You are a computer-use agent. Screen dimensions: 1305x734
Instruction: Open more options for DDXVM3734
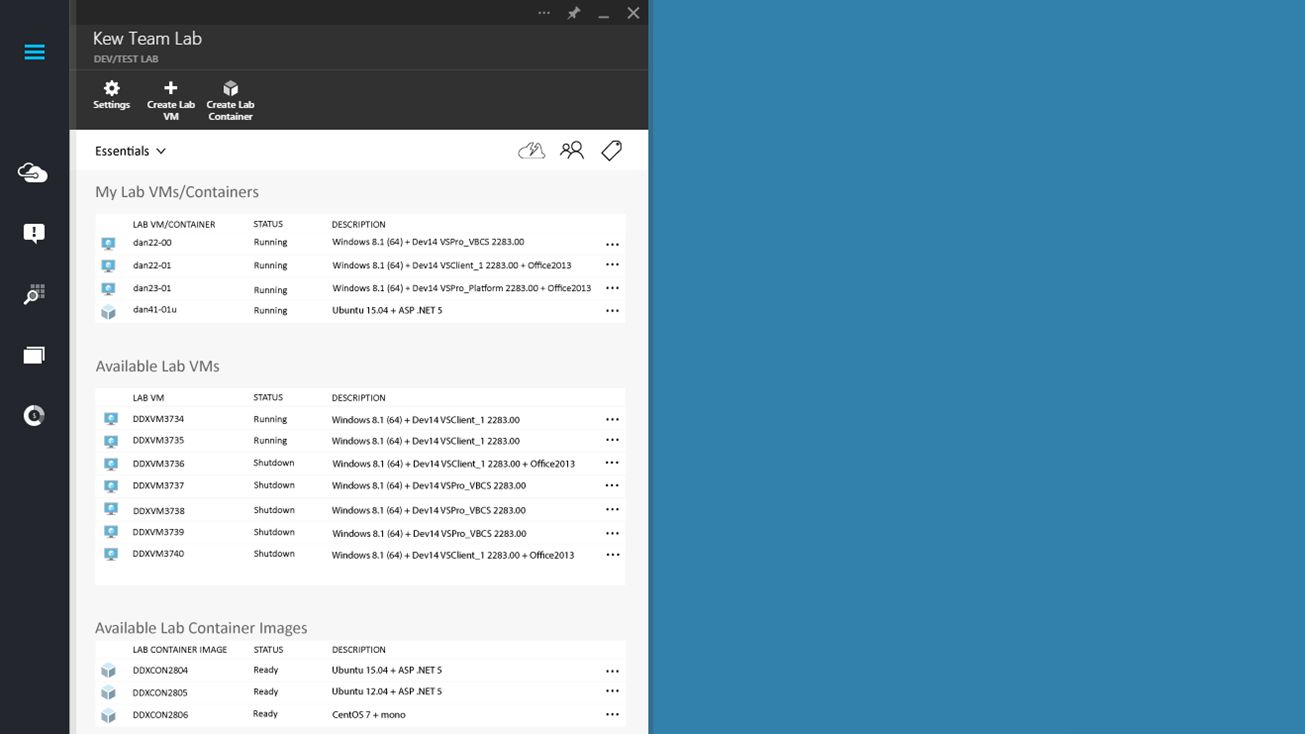612,420
